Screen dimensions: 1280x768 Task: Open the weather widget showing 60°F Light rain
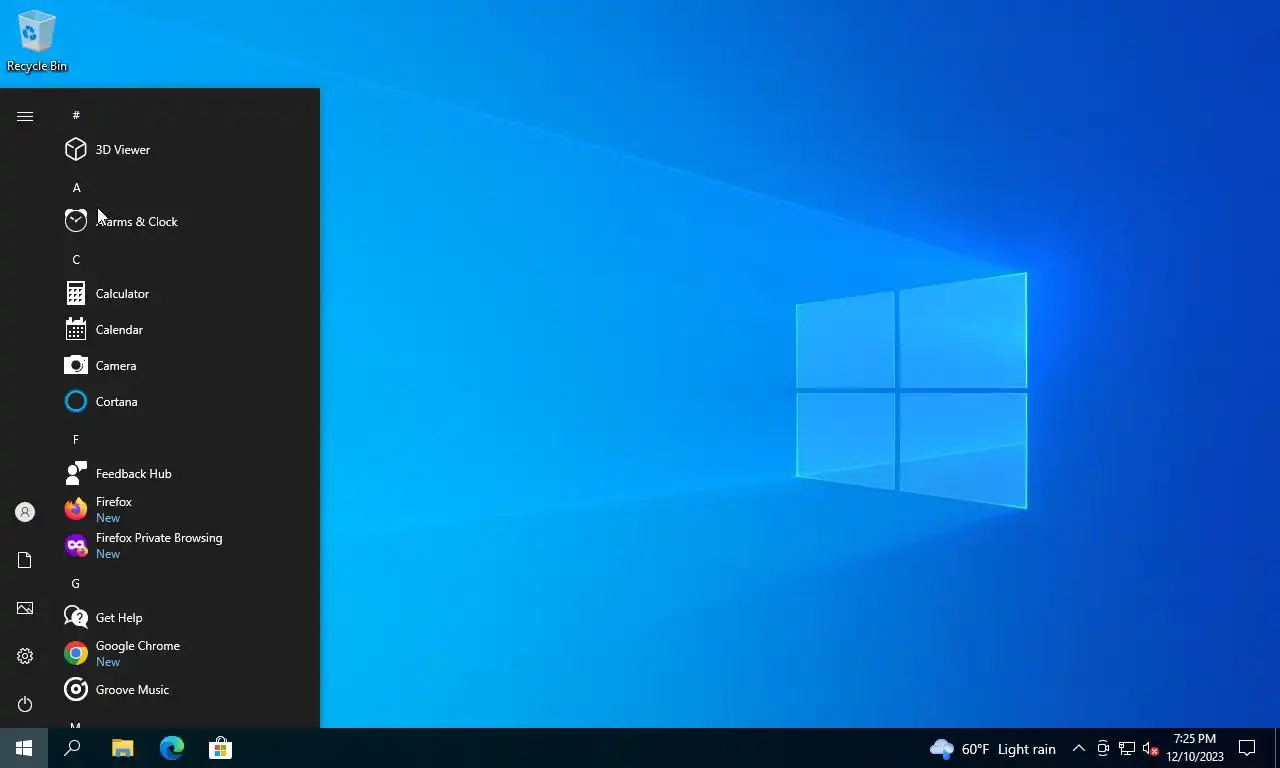click(993, 749)
